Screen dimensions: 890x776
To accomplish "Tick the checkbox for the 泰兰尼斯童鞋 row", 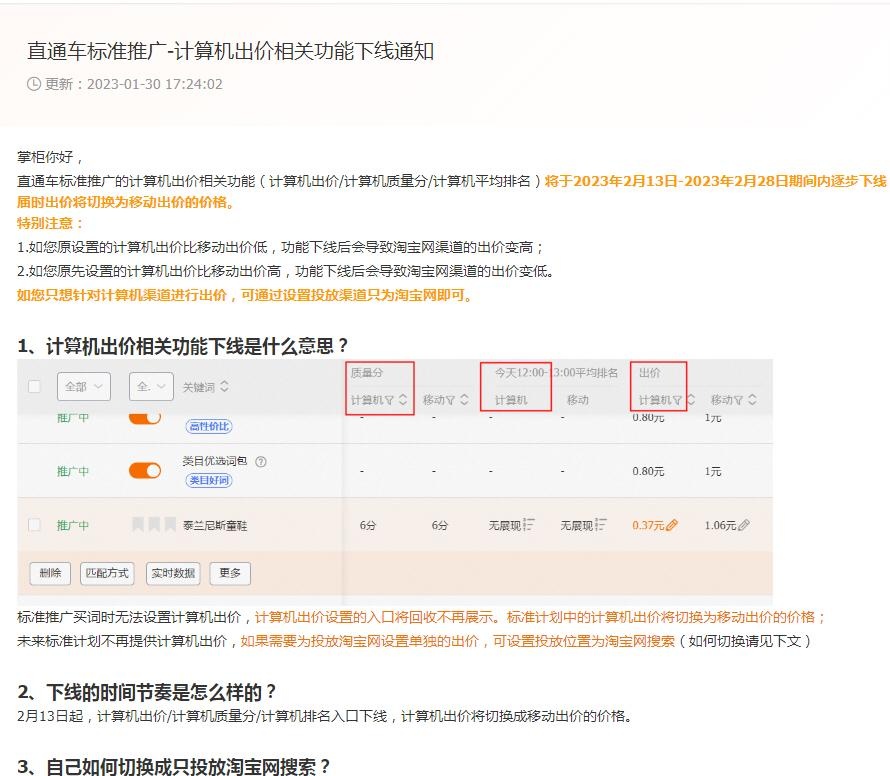I will point(34,525).
